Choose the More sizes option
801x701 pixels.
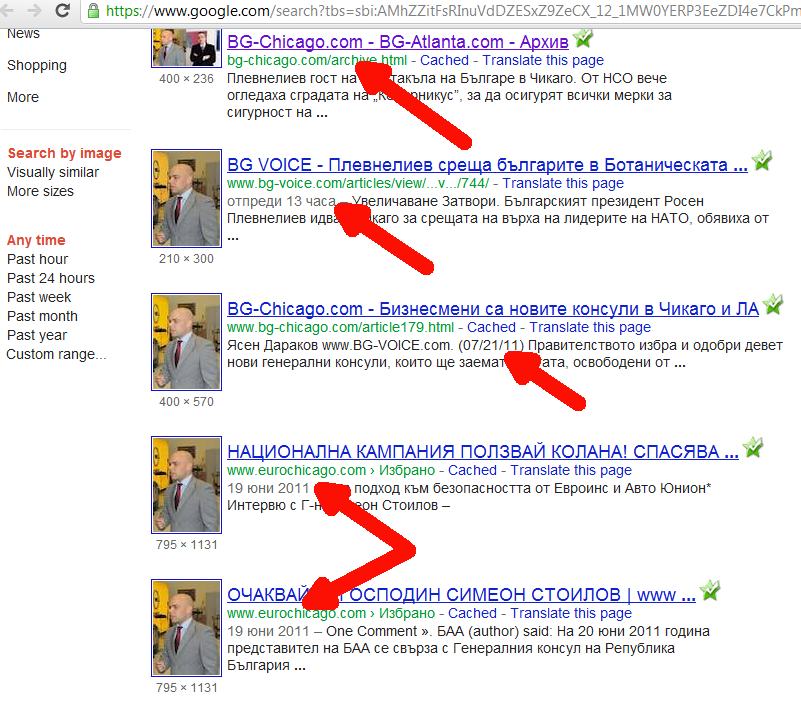pos(40,191)
